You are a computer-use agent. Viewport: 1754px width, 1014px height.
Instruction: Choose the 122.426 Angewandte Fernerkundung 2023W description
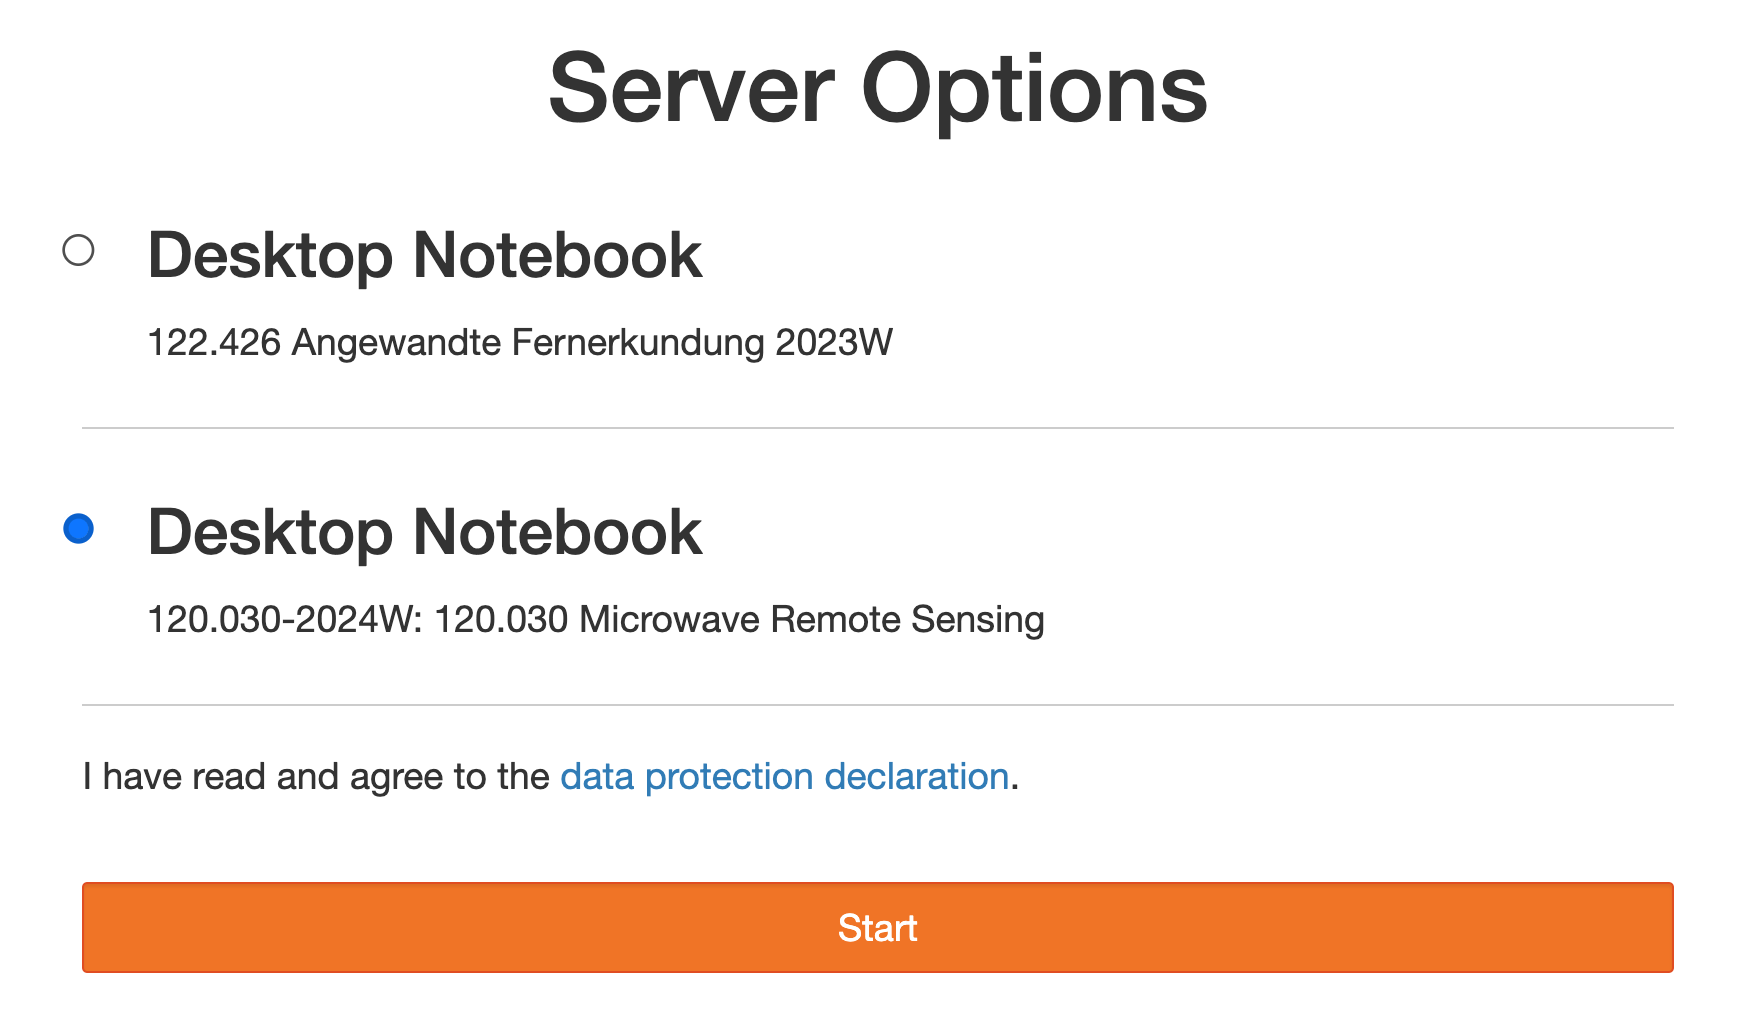[x=519, y=343]
